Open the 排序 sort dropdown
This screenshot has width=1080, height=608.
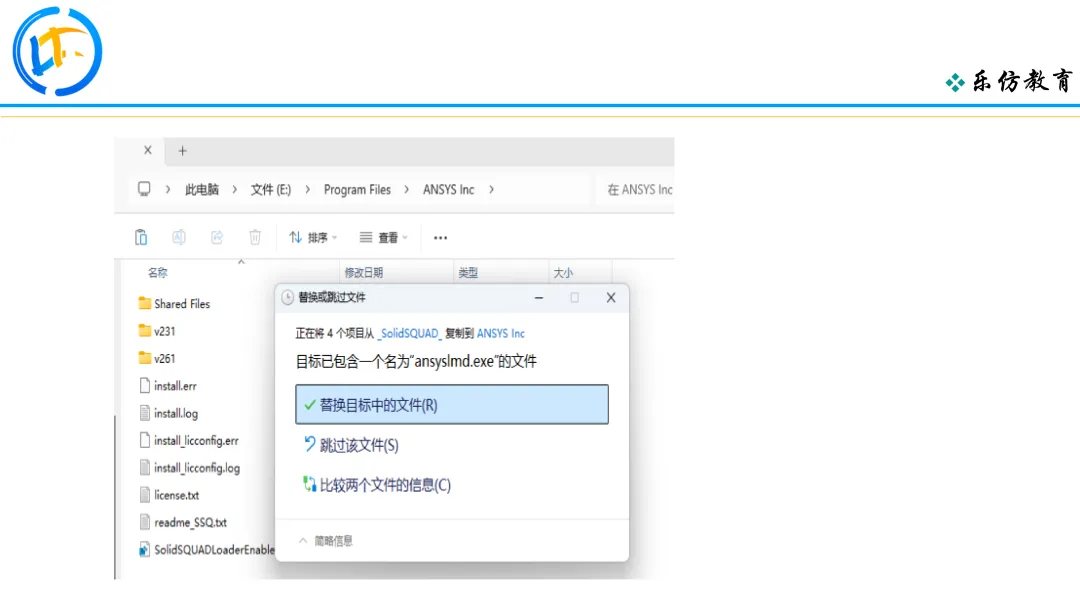coord(313,238)
